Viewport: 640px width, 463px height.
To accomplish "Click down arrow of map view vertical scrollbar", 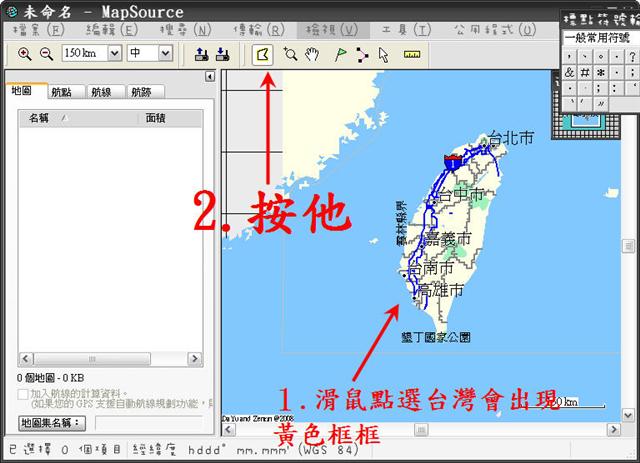I will click(628, 415).
